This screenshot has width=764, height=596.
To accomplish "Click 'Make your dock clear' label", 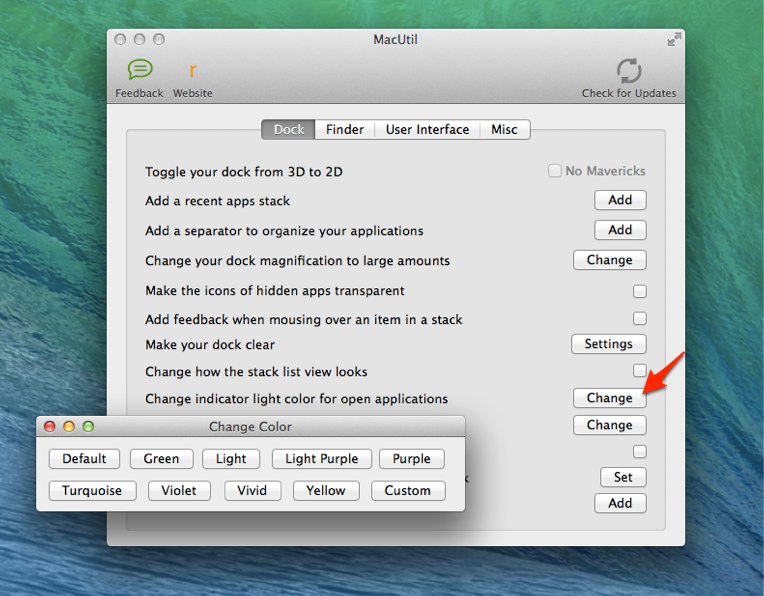I will (x=210, y=345).
